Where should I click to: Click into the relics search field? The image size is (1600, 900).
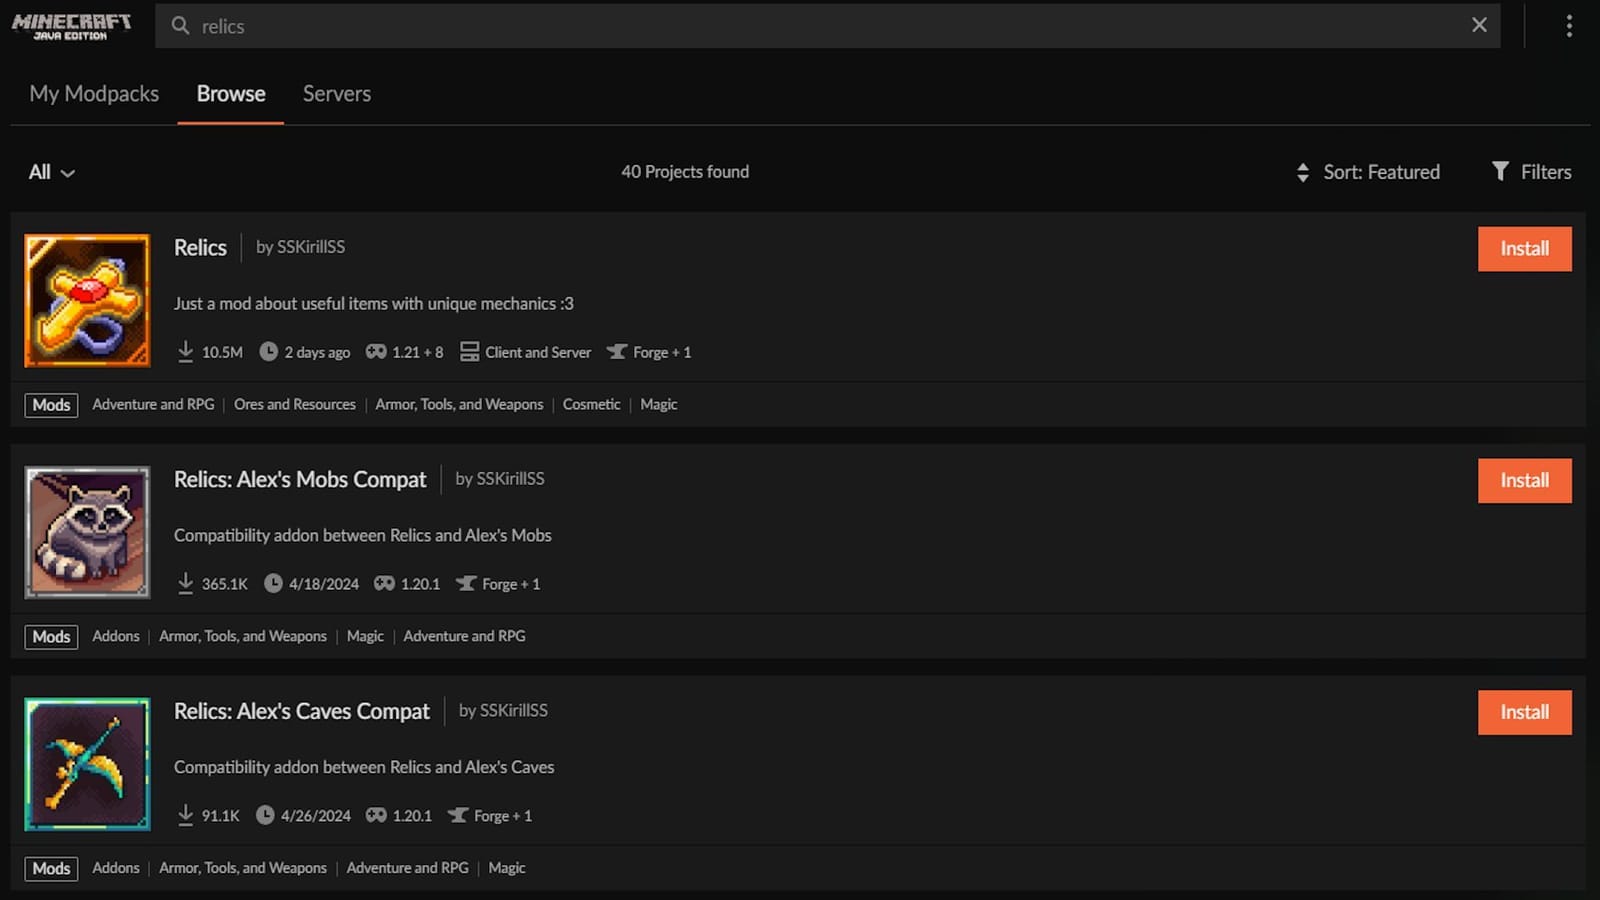point(800,26)
